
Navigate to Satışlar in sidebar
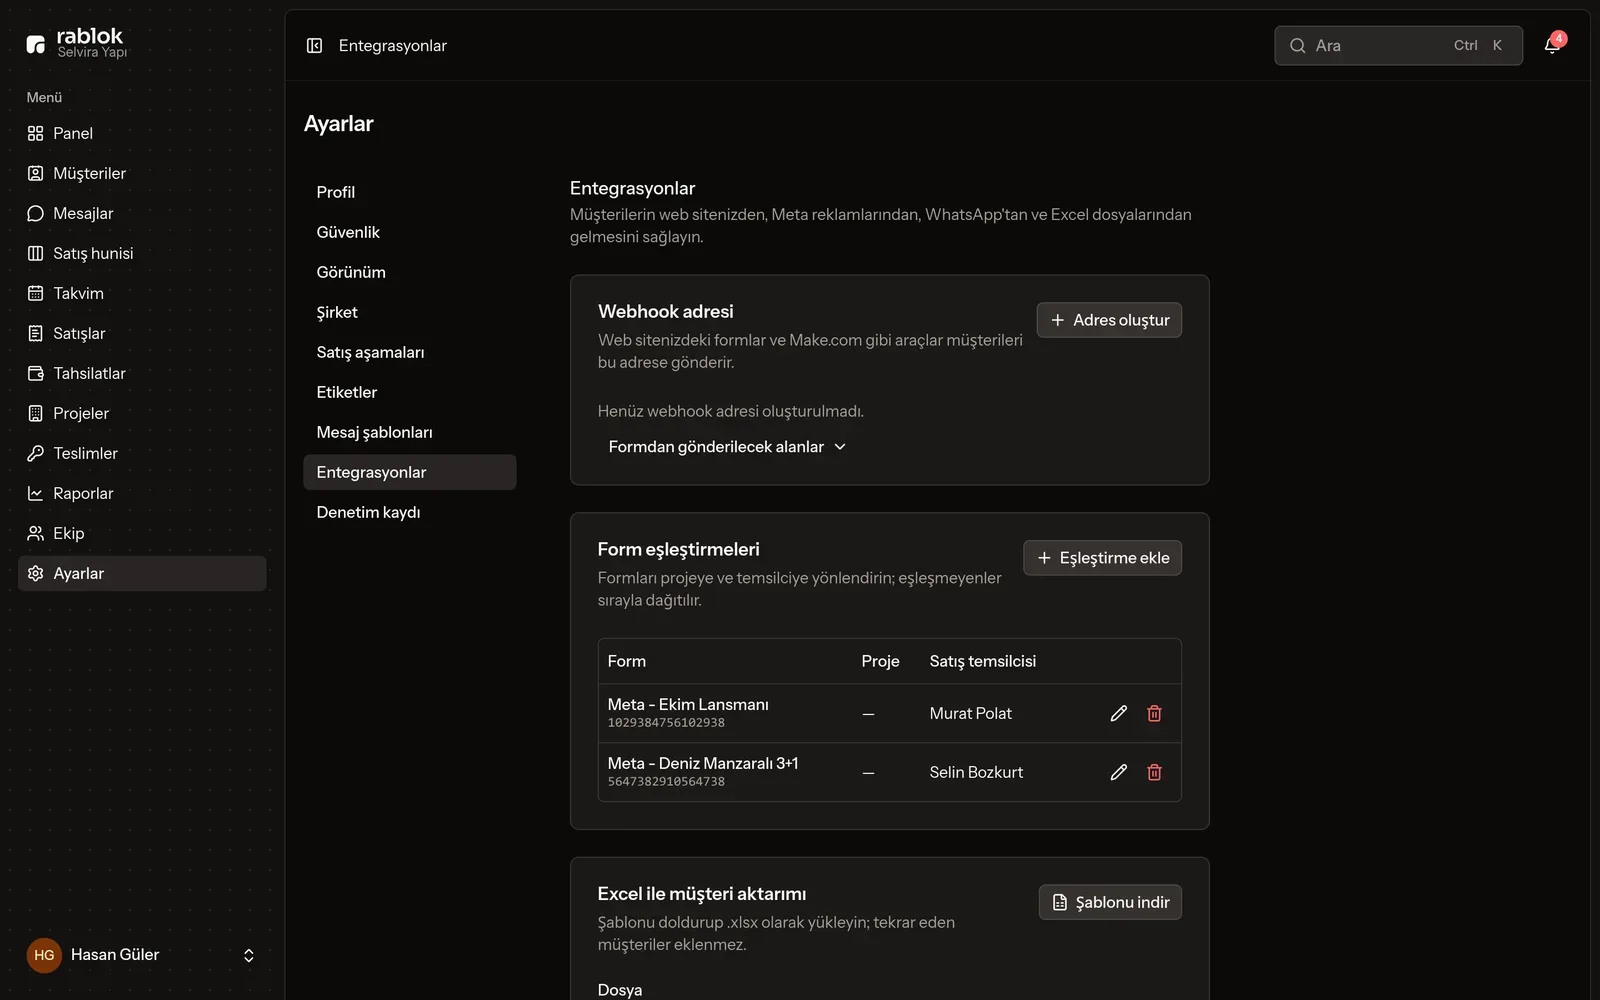(142, 333)
